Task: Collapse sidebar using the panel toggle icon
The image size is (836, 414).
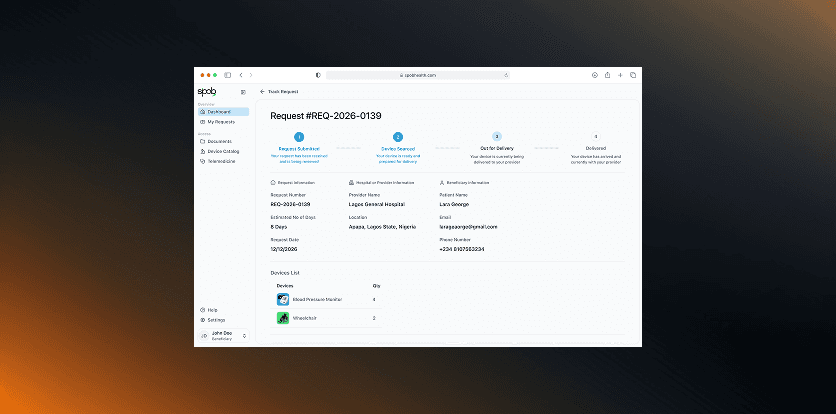Action: pyautogui.click(x=243, y=92)
